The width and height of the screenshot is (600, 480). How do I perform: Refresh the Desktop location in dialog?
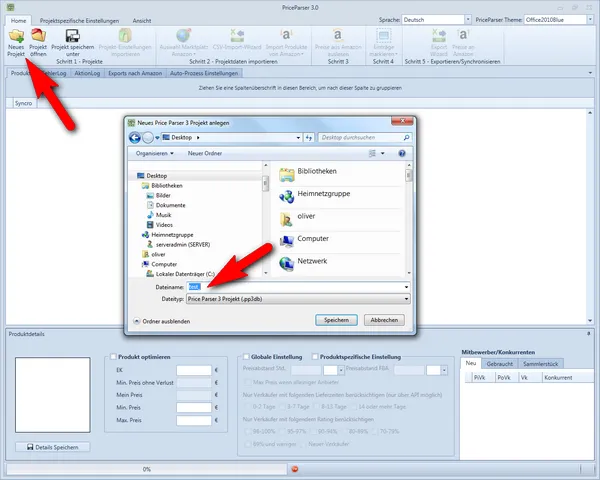(x=309, y=137)
